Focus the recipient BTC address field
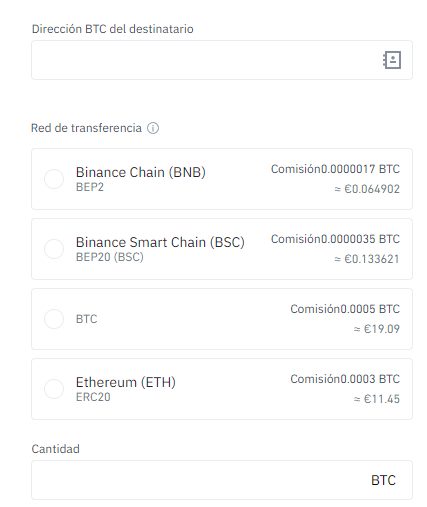Image resolution: width=427 pixels, height=507 pixels. point(222,60)
